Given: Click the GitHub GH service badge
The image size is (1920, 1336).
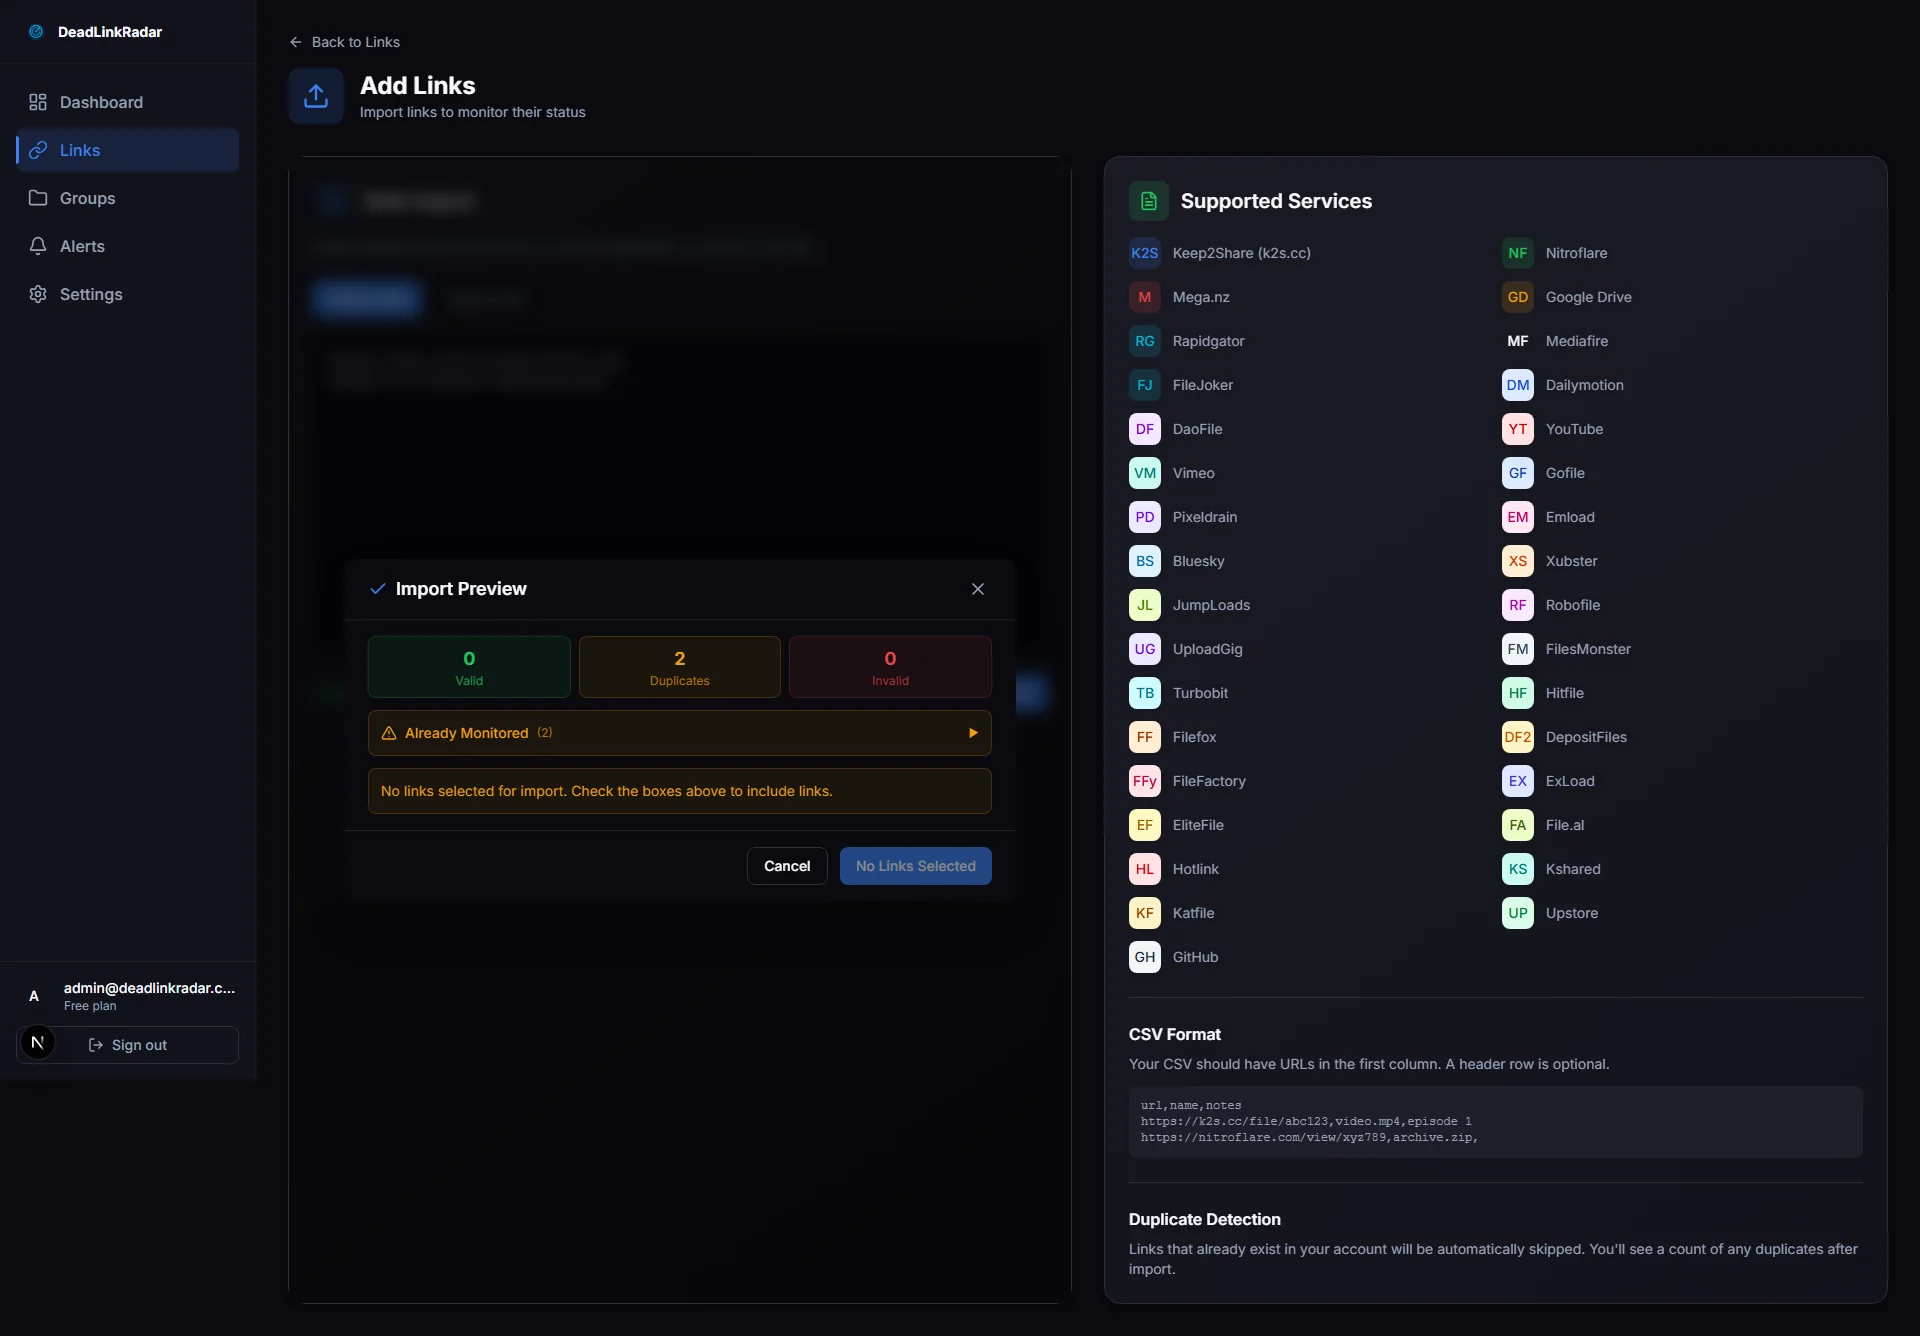Looking at the screenshot, I should point(1144,957).
